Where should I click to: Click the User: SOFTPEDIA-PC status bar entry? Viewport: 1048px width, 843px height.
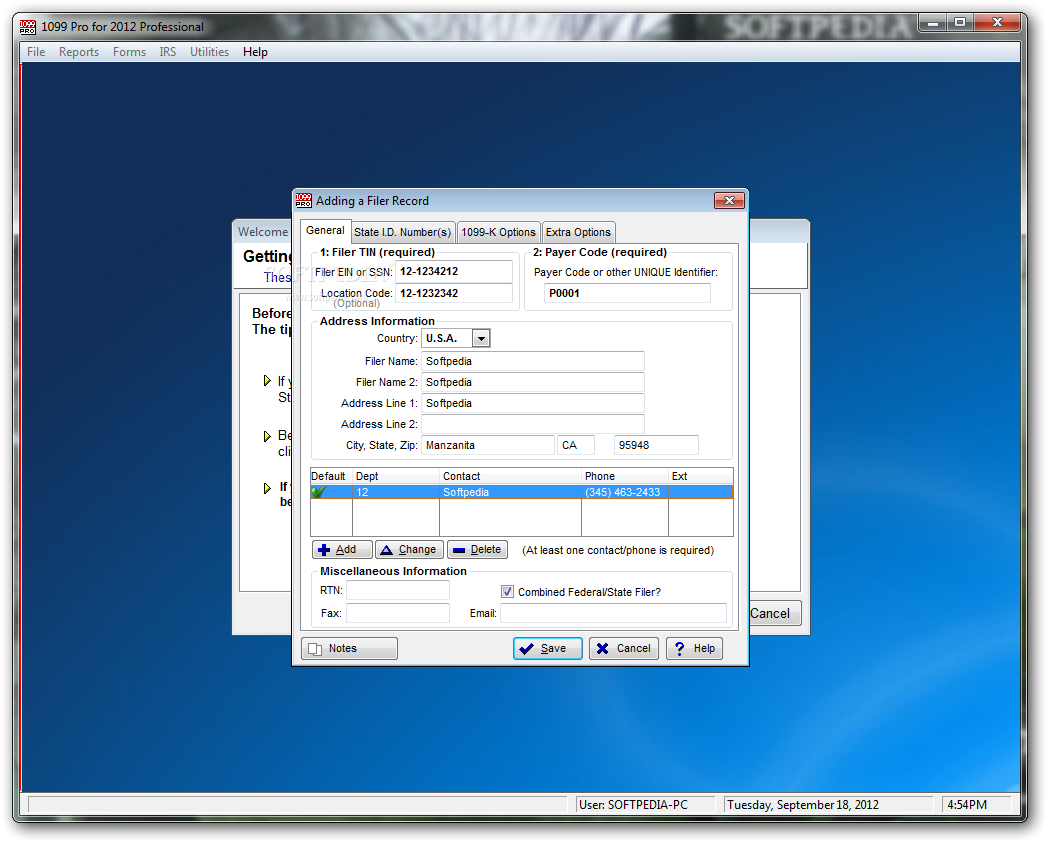pyautogui.click(x=644, y=804)
